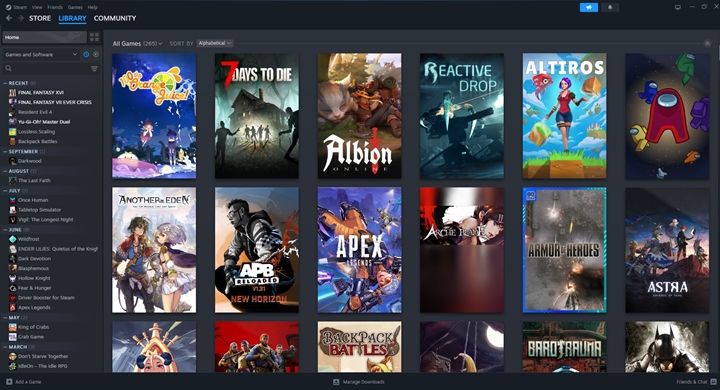The height and width of the screenshot is (390, 720).
Task: Click Darkwood sidebar icon
Action: pyautogui.click(x=12, y=161)
